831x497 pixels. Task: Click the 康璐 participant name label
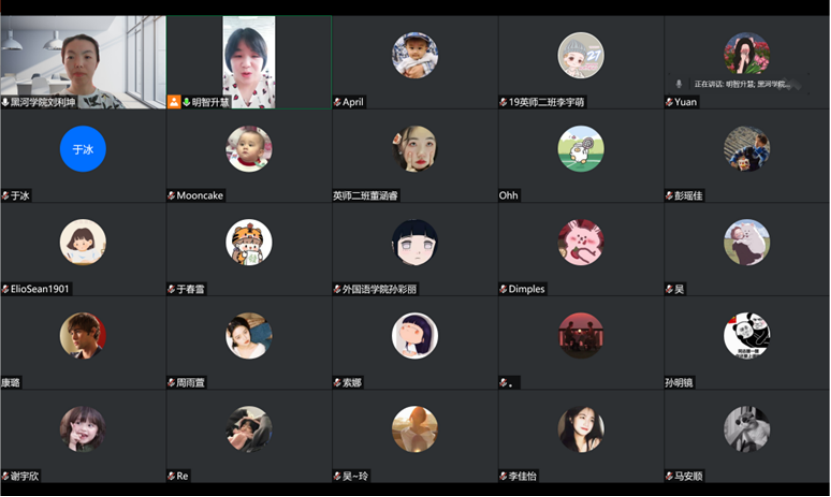click(11, 383)
